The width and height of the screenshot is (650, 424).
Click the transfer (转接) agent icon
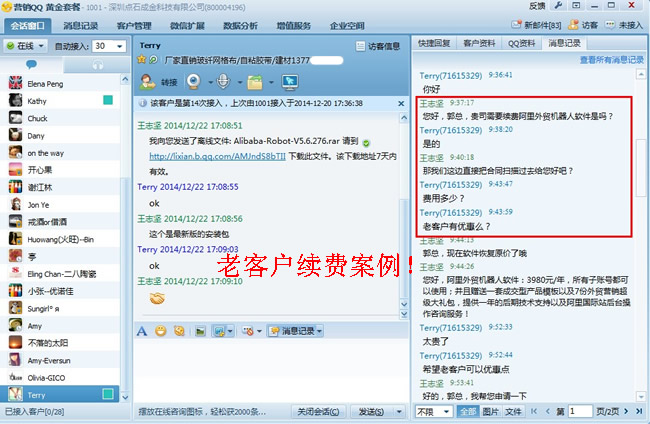click(x=147, y=82)
